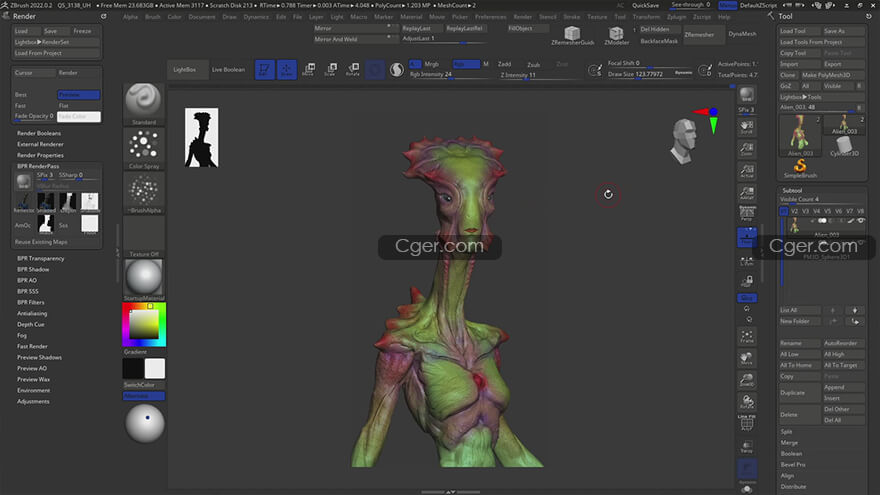Open the Zplugin menu
Image resolution: width=880 pixels, height=495 pixels.
pos(676,17)
